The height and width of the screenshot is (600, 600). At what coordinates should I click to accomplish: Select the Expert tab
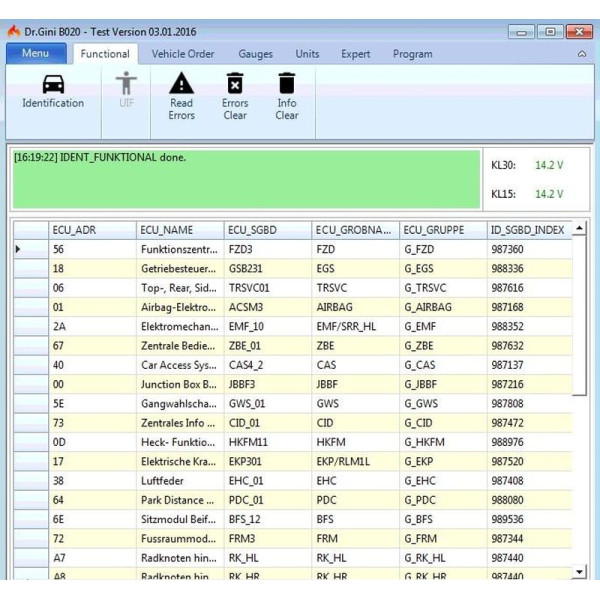pyautogui.click(x=356, y=54)
